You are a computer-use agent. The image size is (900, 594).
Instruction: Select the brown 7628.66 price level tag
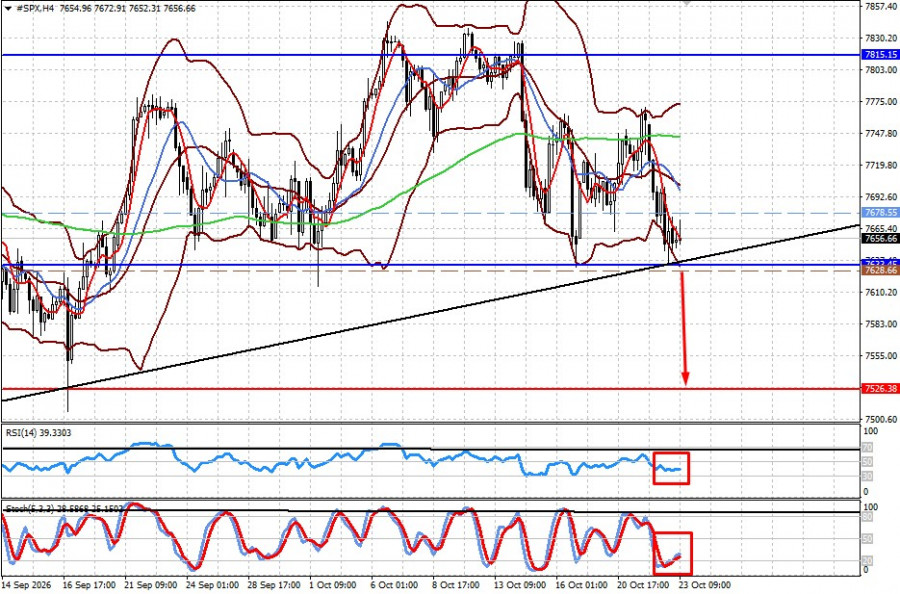[x=880, y=270]
